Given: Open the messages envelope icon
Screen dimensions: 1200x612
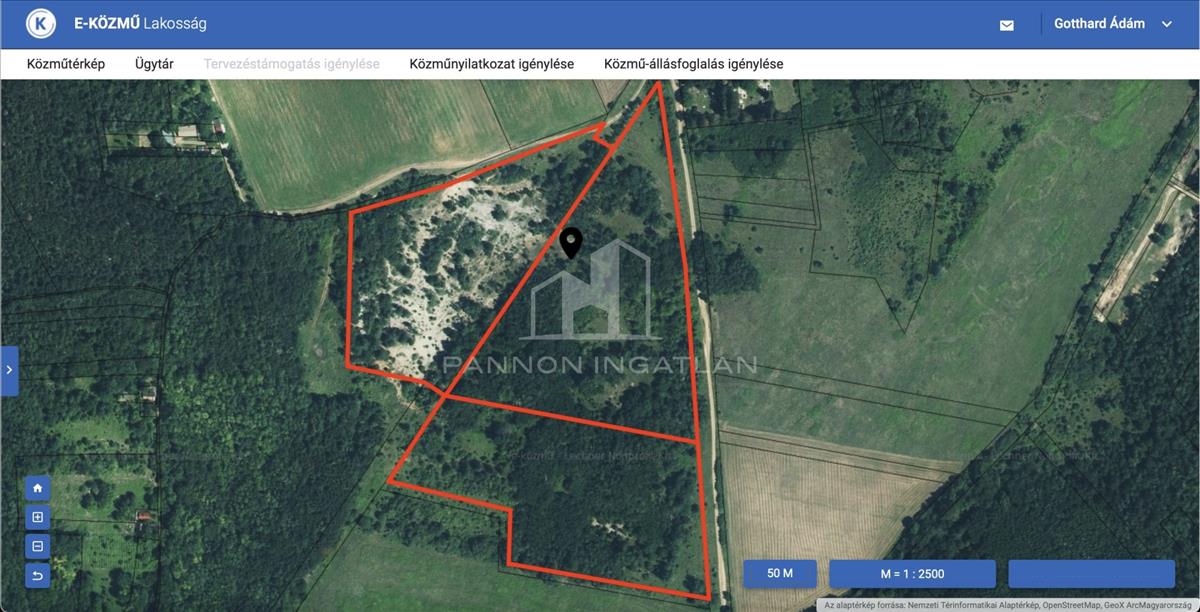Looking at the screenshot, I should (1006, 25).
